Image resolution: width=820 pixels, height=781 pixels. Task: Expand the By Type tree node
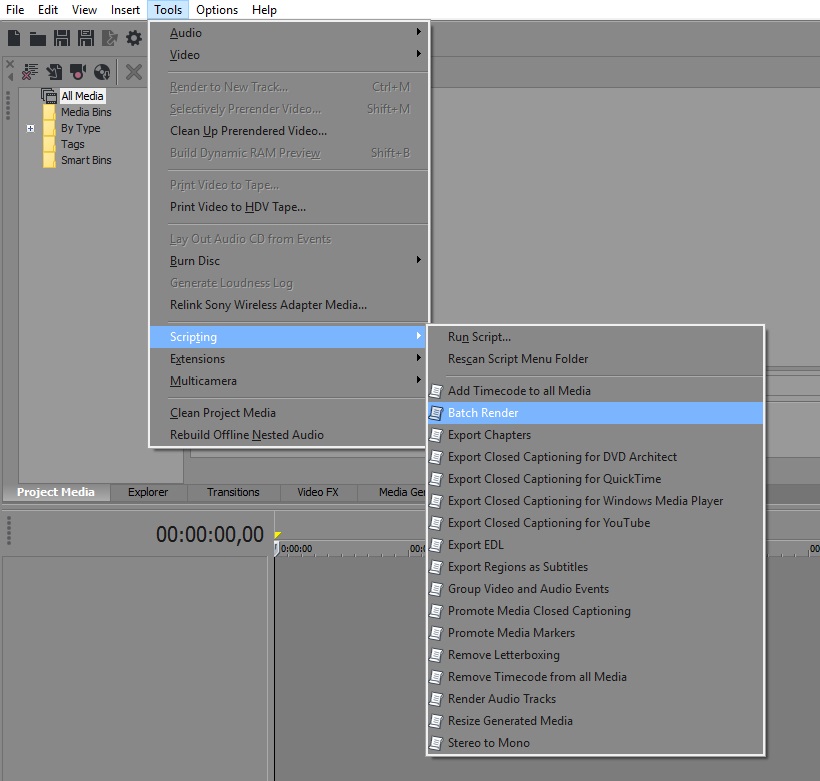click(31, 128)
